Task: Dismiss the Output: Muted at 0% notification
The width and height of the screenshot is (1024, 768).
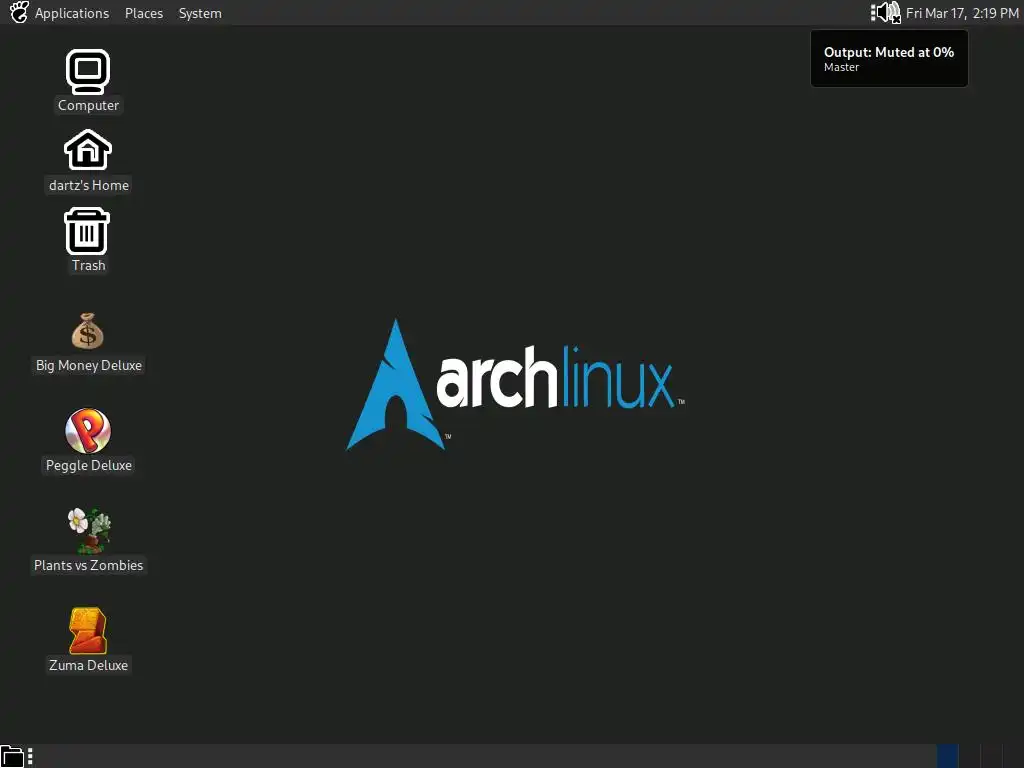Action: click(x=889, y=58)
